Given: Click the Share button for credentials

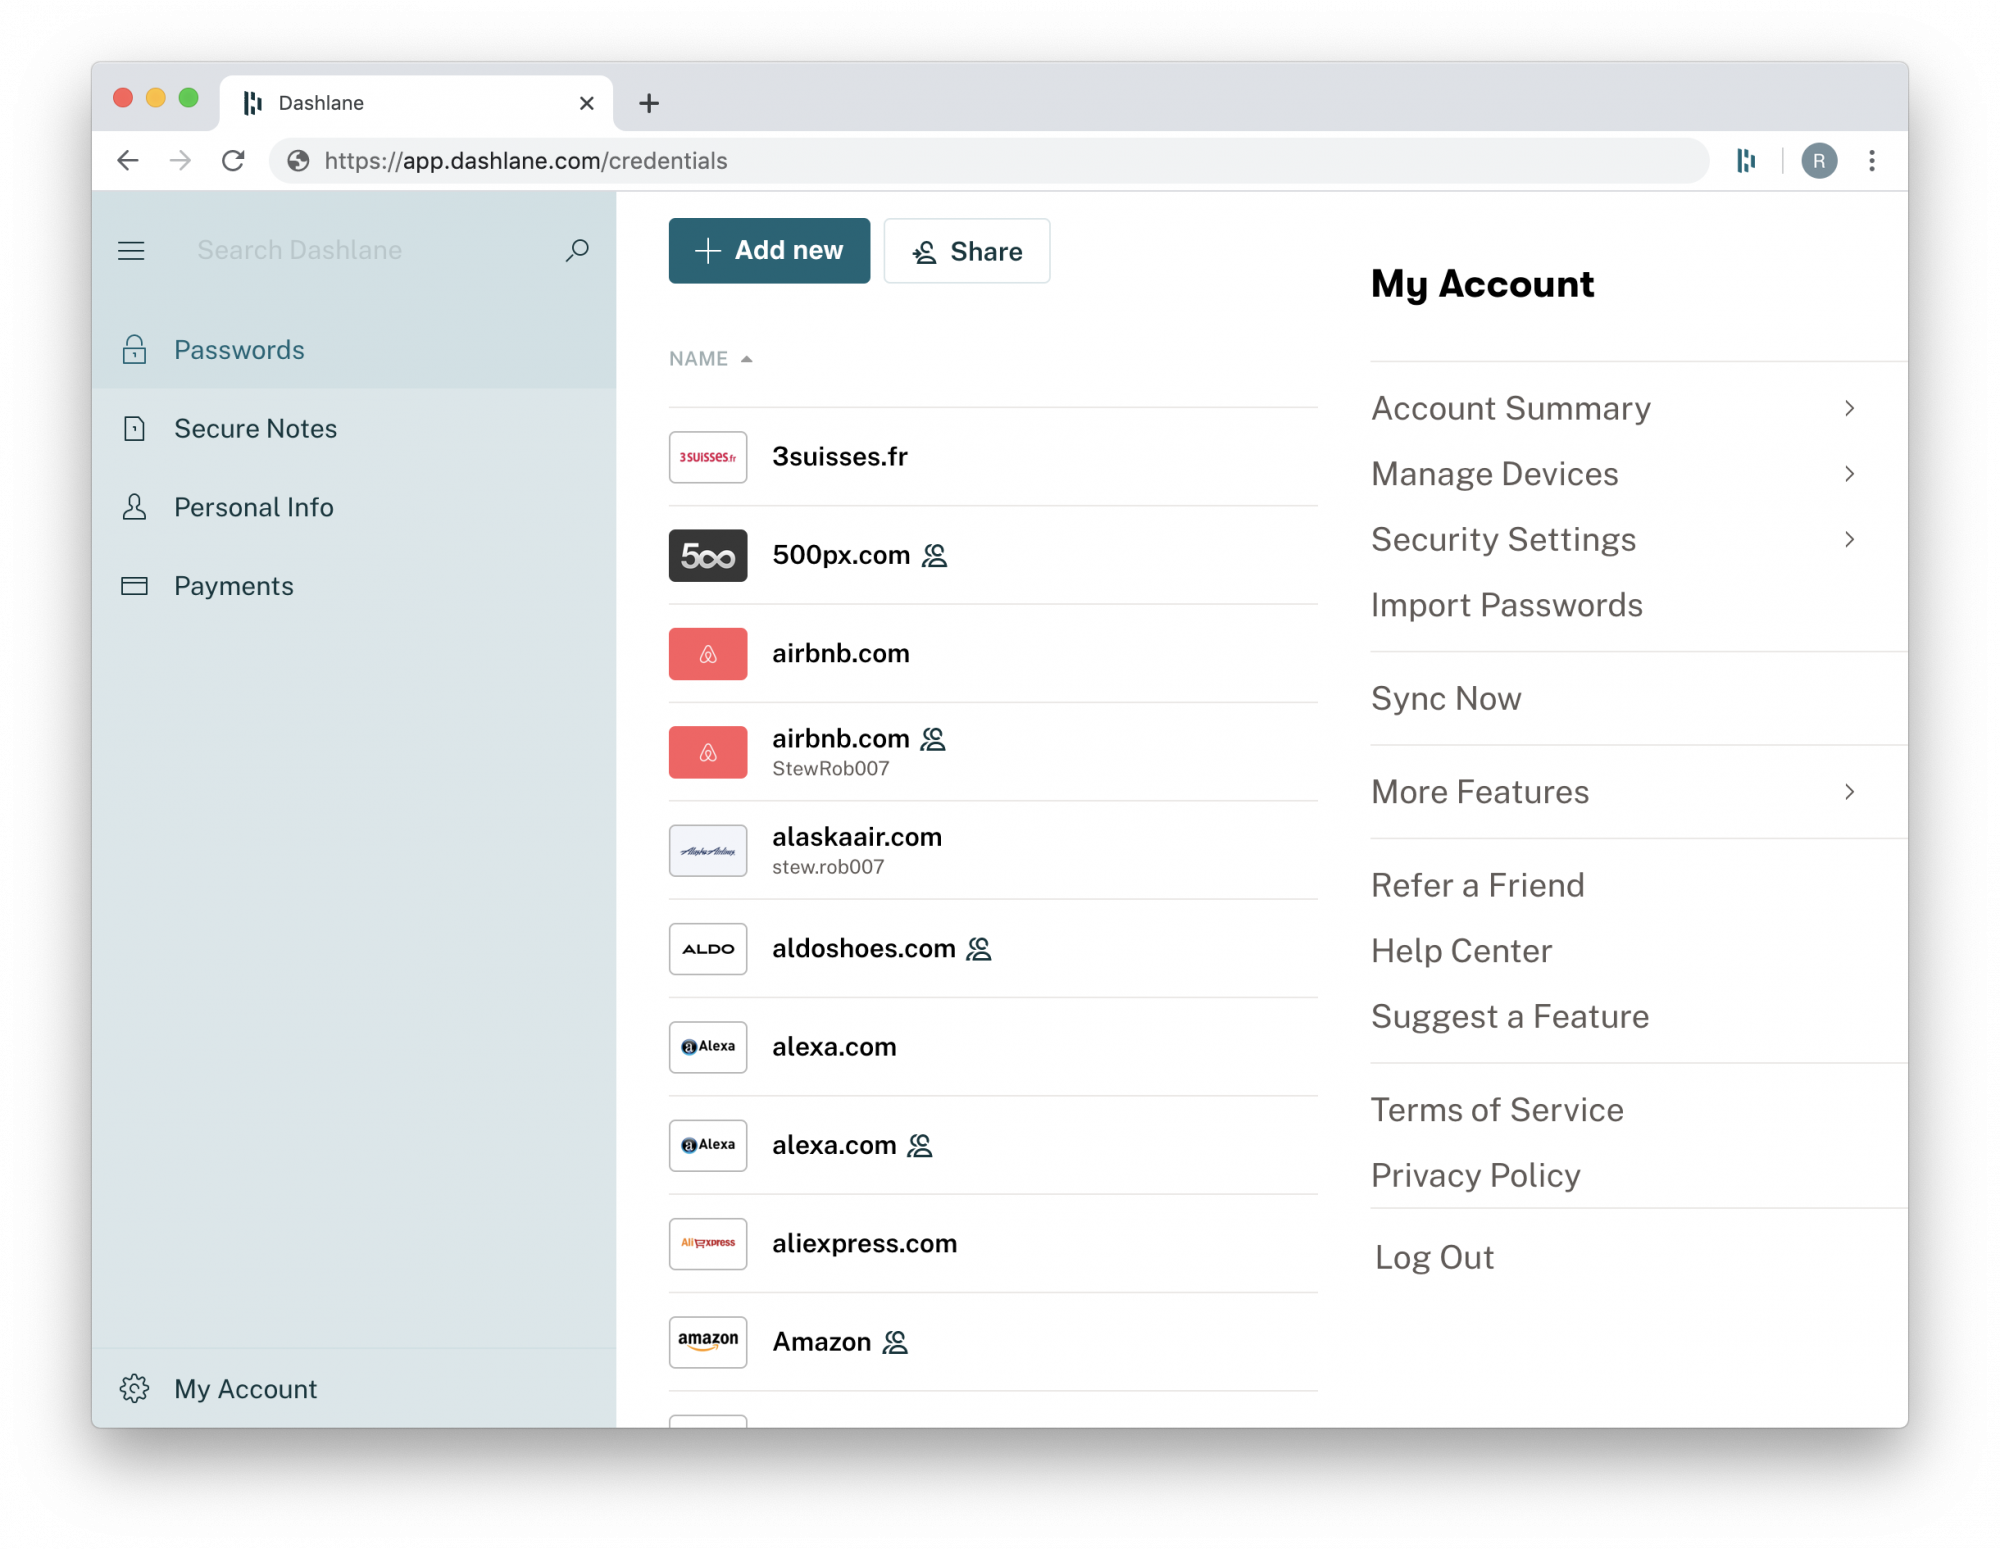Looking at the screenshot, I should 966,250.
